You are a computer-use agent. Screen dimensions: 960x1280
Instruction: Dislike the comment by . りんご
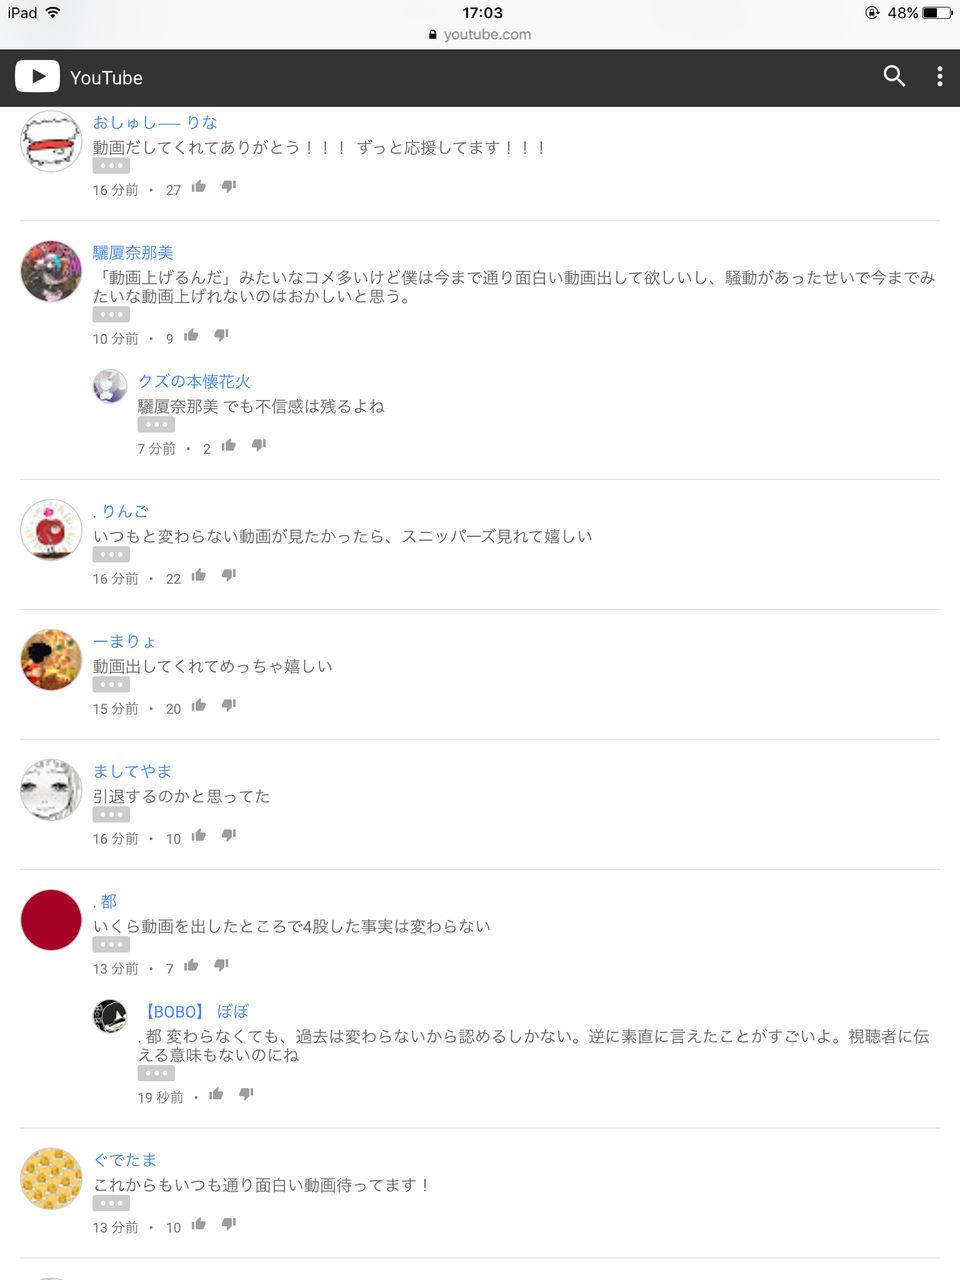coord(229,576)
